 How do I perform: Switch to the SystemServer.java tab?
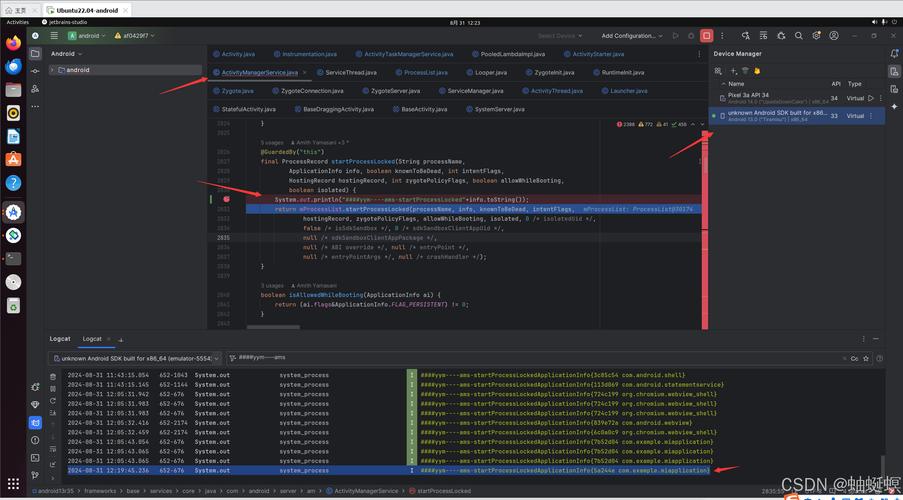click(x=495, y=109)
